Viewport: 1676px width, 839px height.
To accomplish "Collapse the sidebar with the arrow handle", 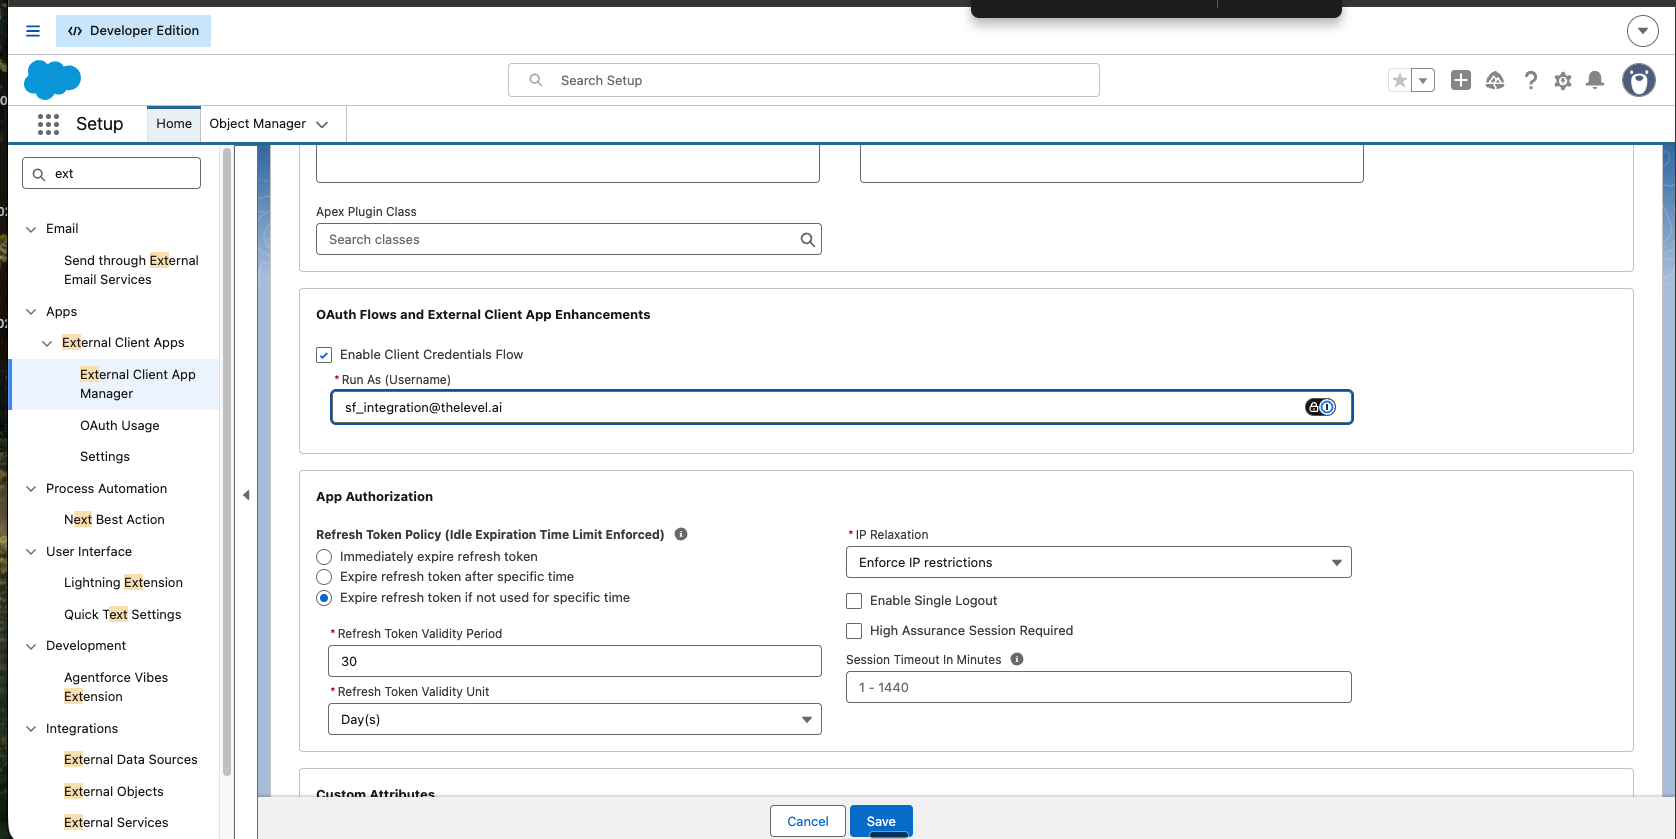I will click(246, 495).
